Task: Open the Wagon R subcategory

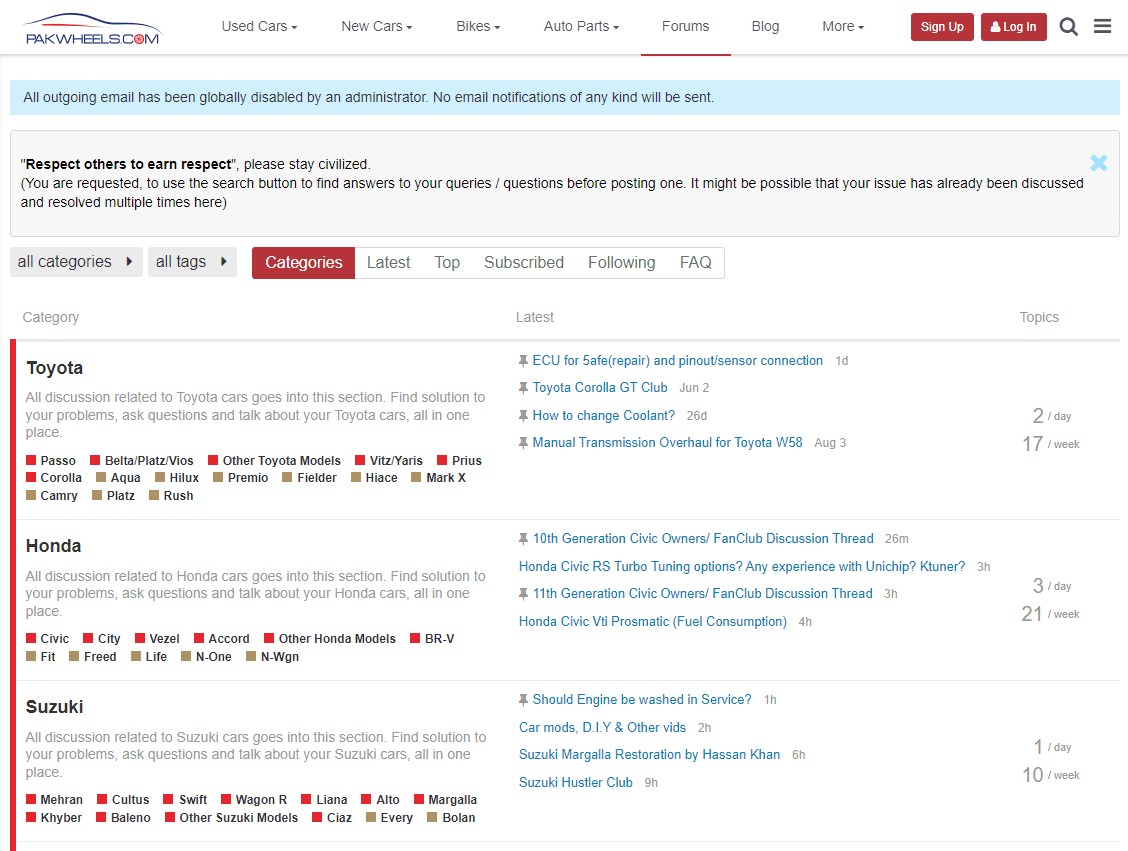Action: tap(261, 800)
